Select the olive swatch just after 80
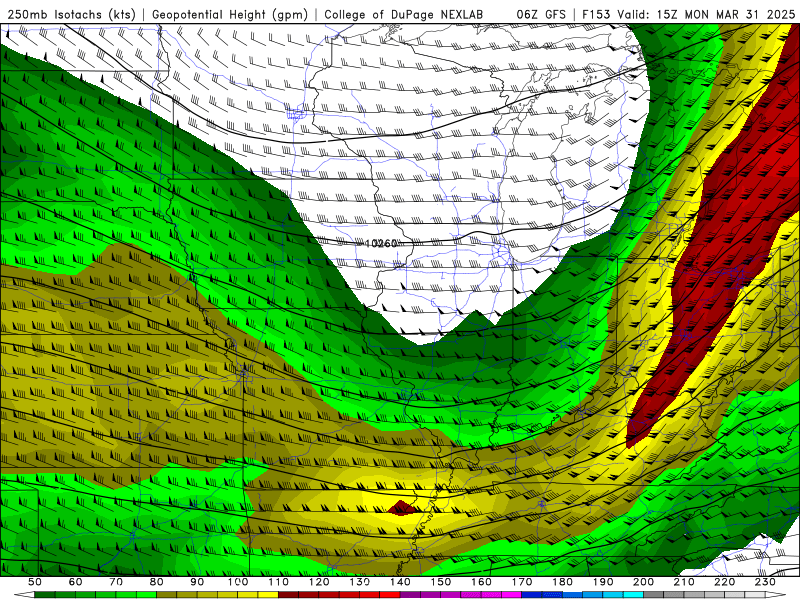This screenshot has width=800, height=600. click(x=167, y=595)
